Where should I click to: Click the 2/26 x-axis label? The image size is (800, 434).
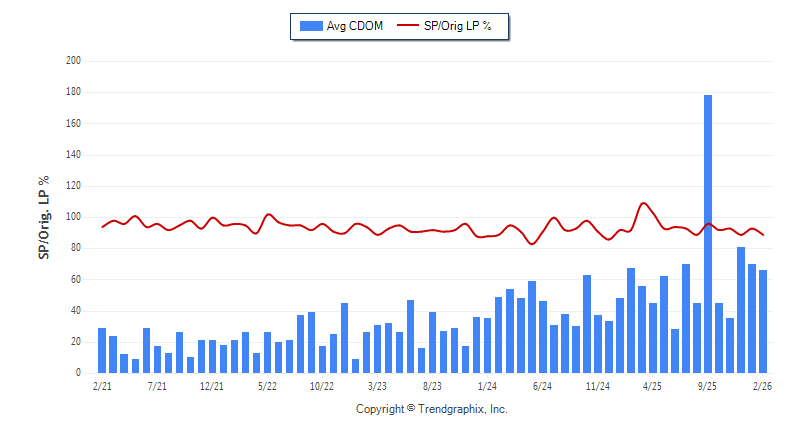click(x=762, y=385)
